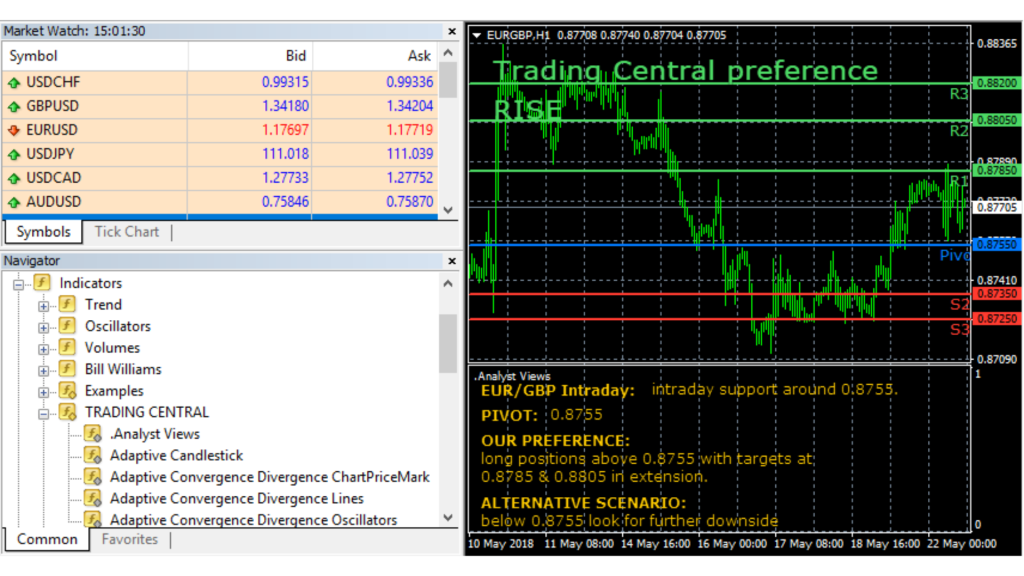Click Adaptive Convergence Divergence Oscillators icon
Screen dimensions: 1024x576
click(x=93, y=519)
